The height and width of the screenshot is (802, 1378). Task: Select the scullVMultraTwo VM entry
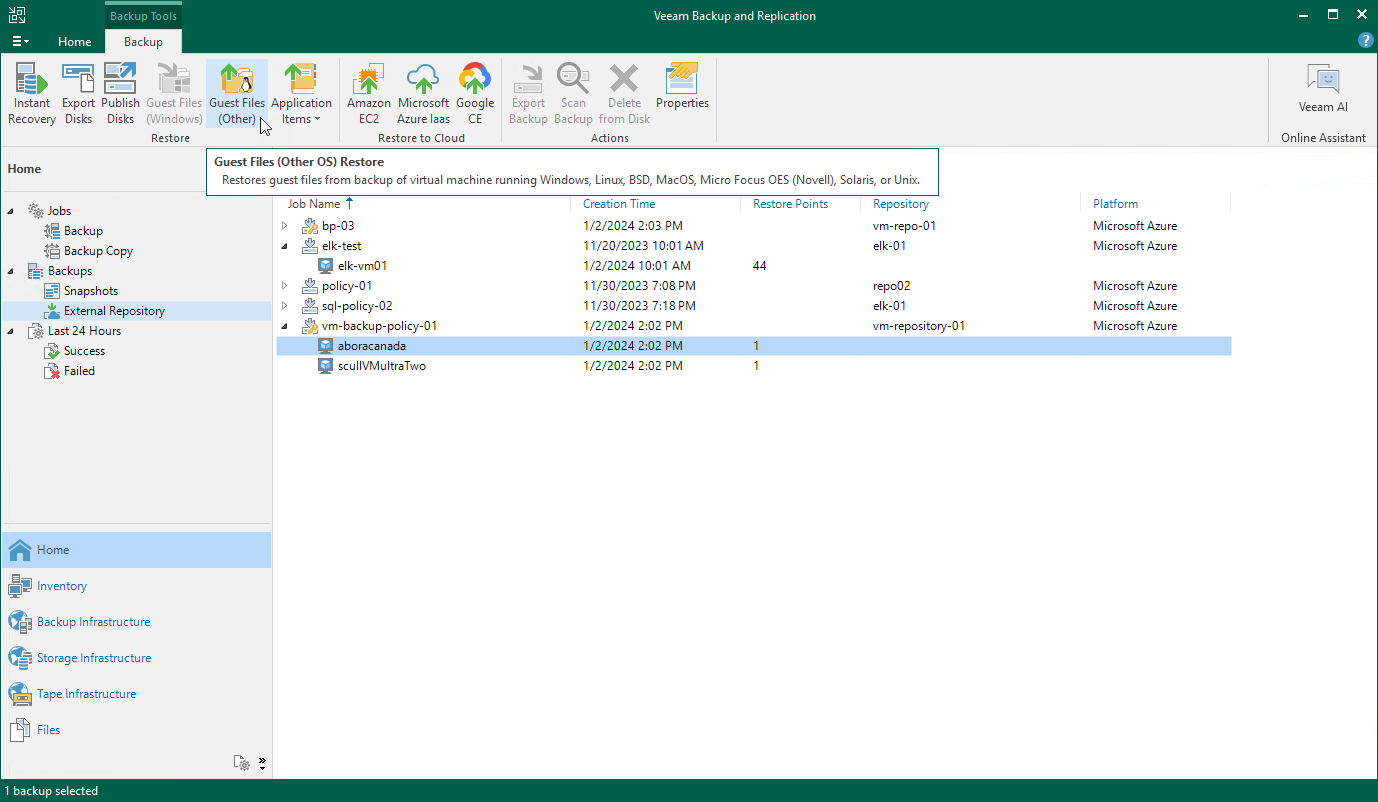(381, 366)
